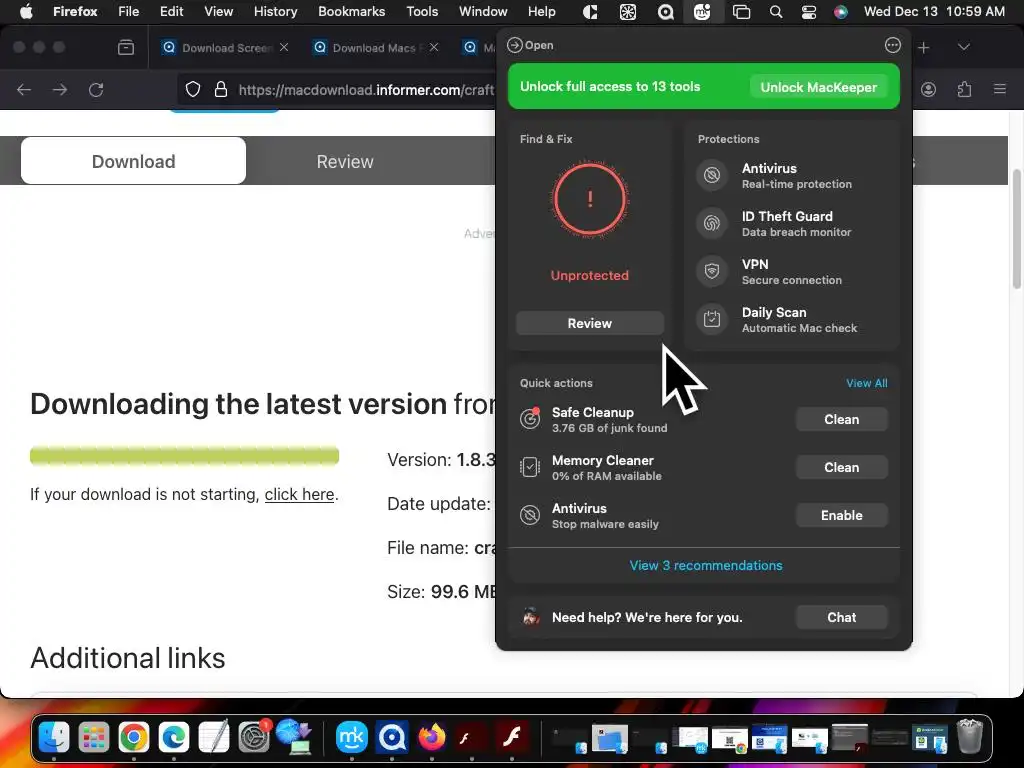
Task: Go forward to next page in Firefox
Action: point(60,89)
